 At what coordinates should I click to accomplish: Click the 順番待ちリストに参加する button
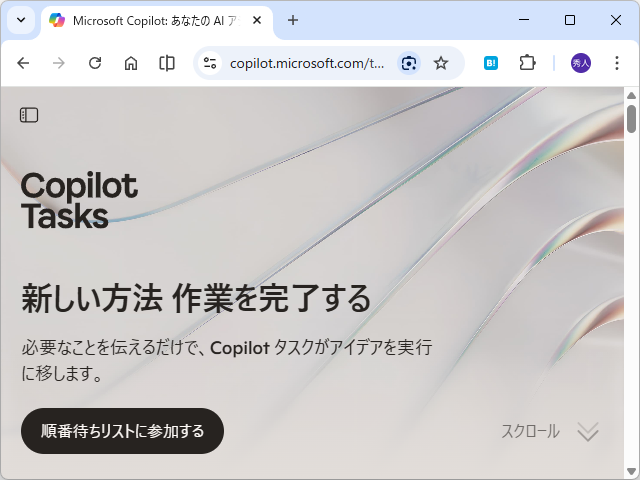pyautogui.click(x=122, y=431)
